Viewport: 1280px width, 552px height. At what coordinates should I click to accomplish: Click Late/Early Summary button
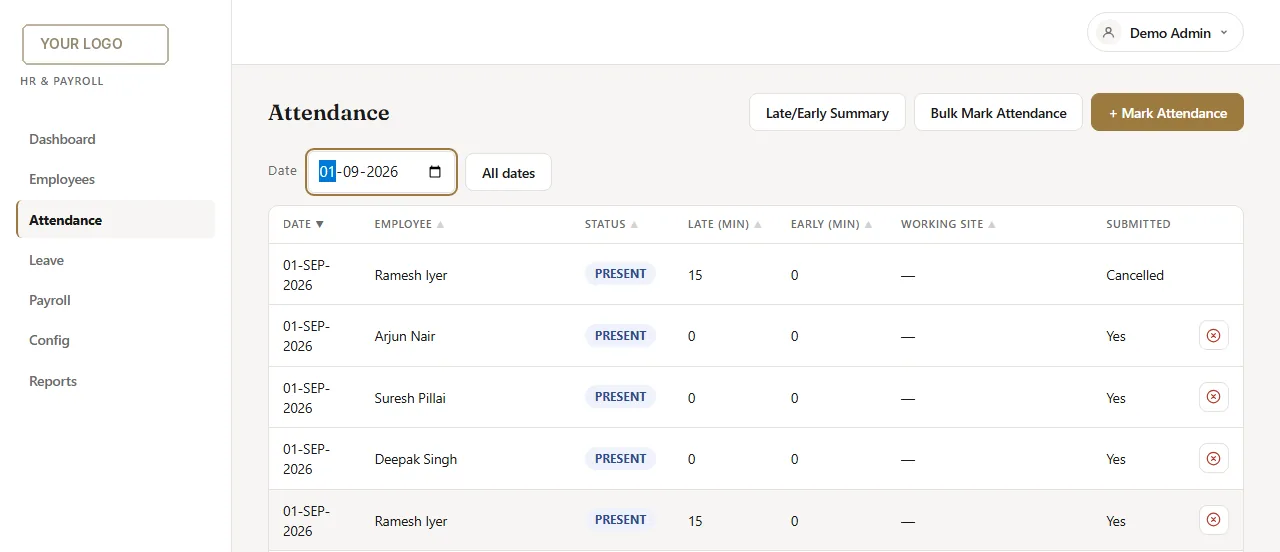pyautogui.click(x=827, y=112)
